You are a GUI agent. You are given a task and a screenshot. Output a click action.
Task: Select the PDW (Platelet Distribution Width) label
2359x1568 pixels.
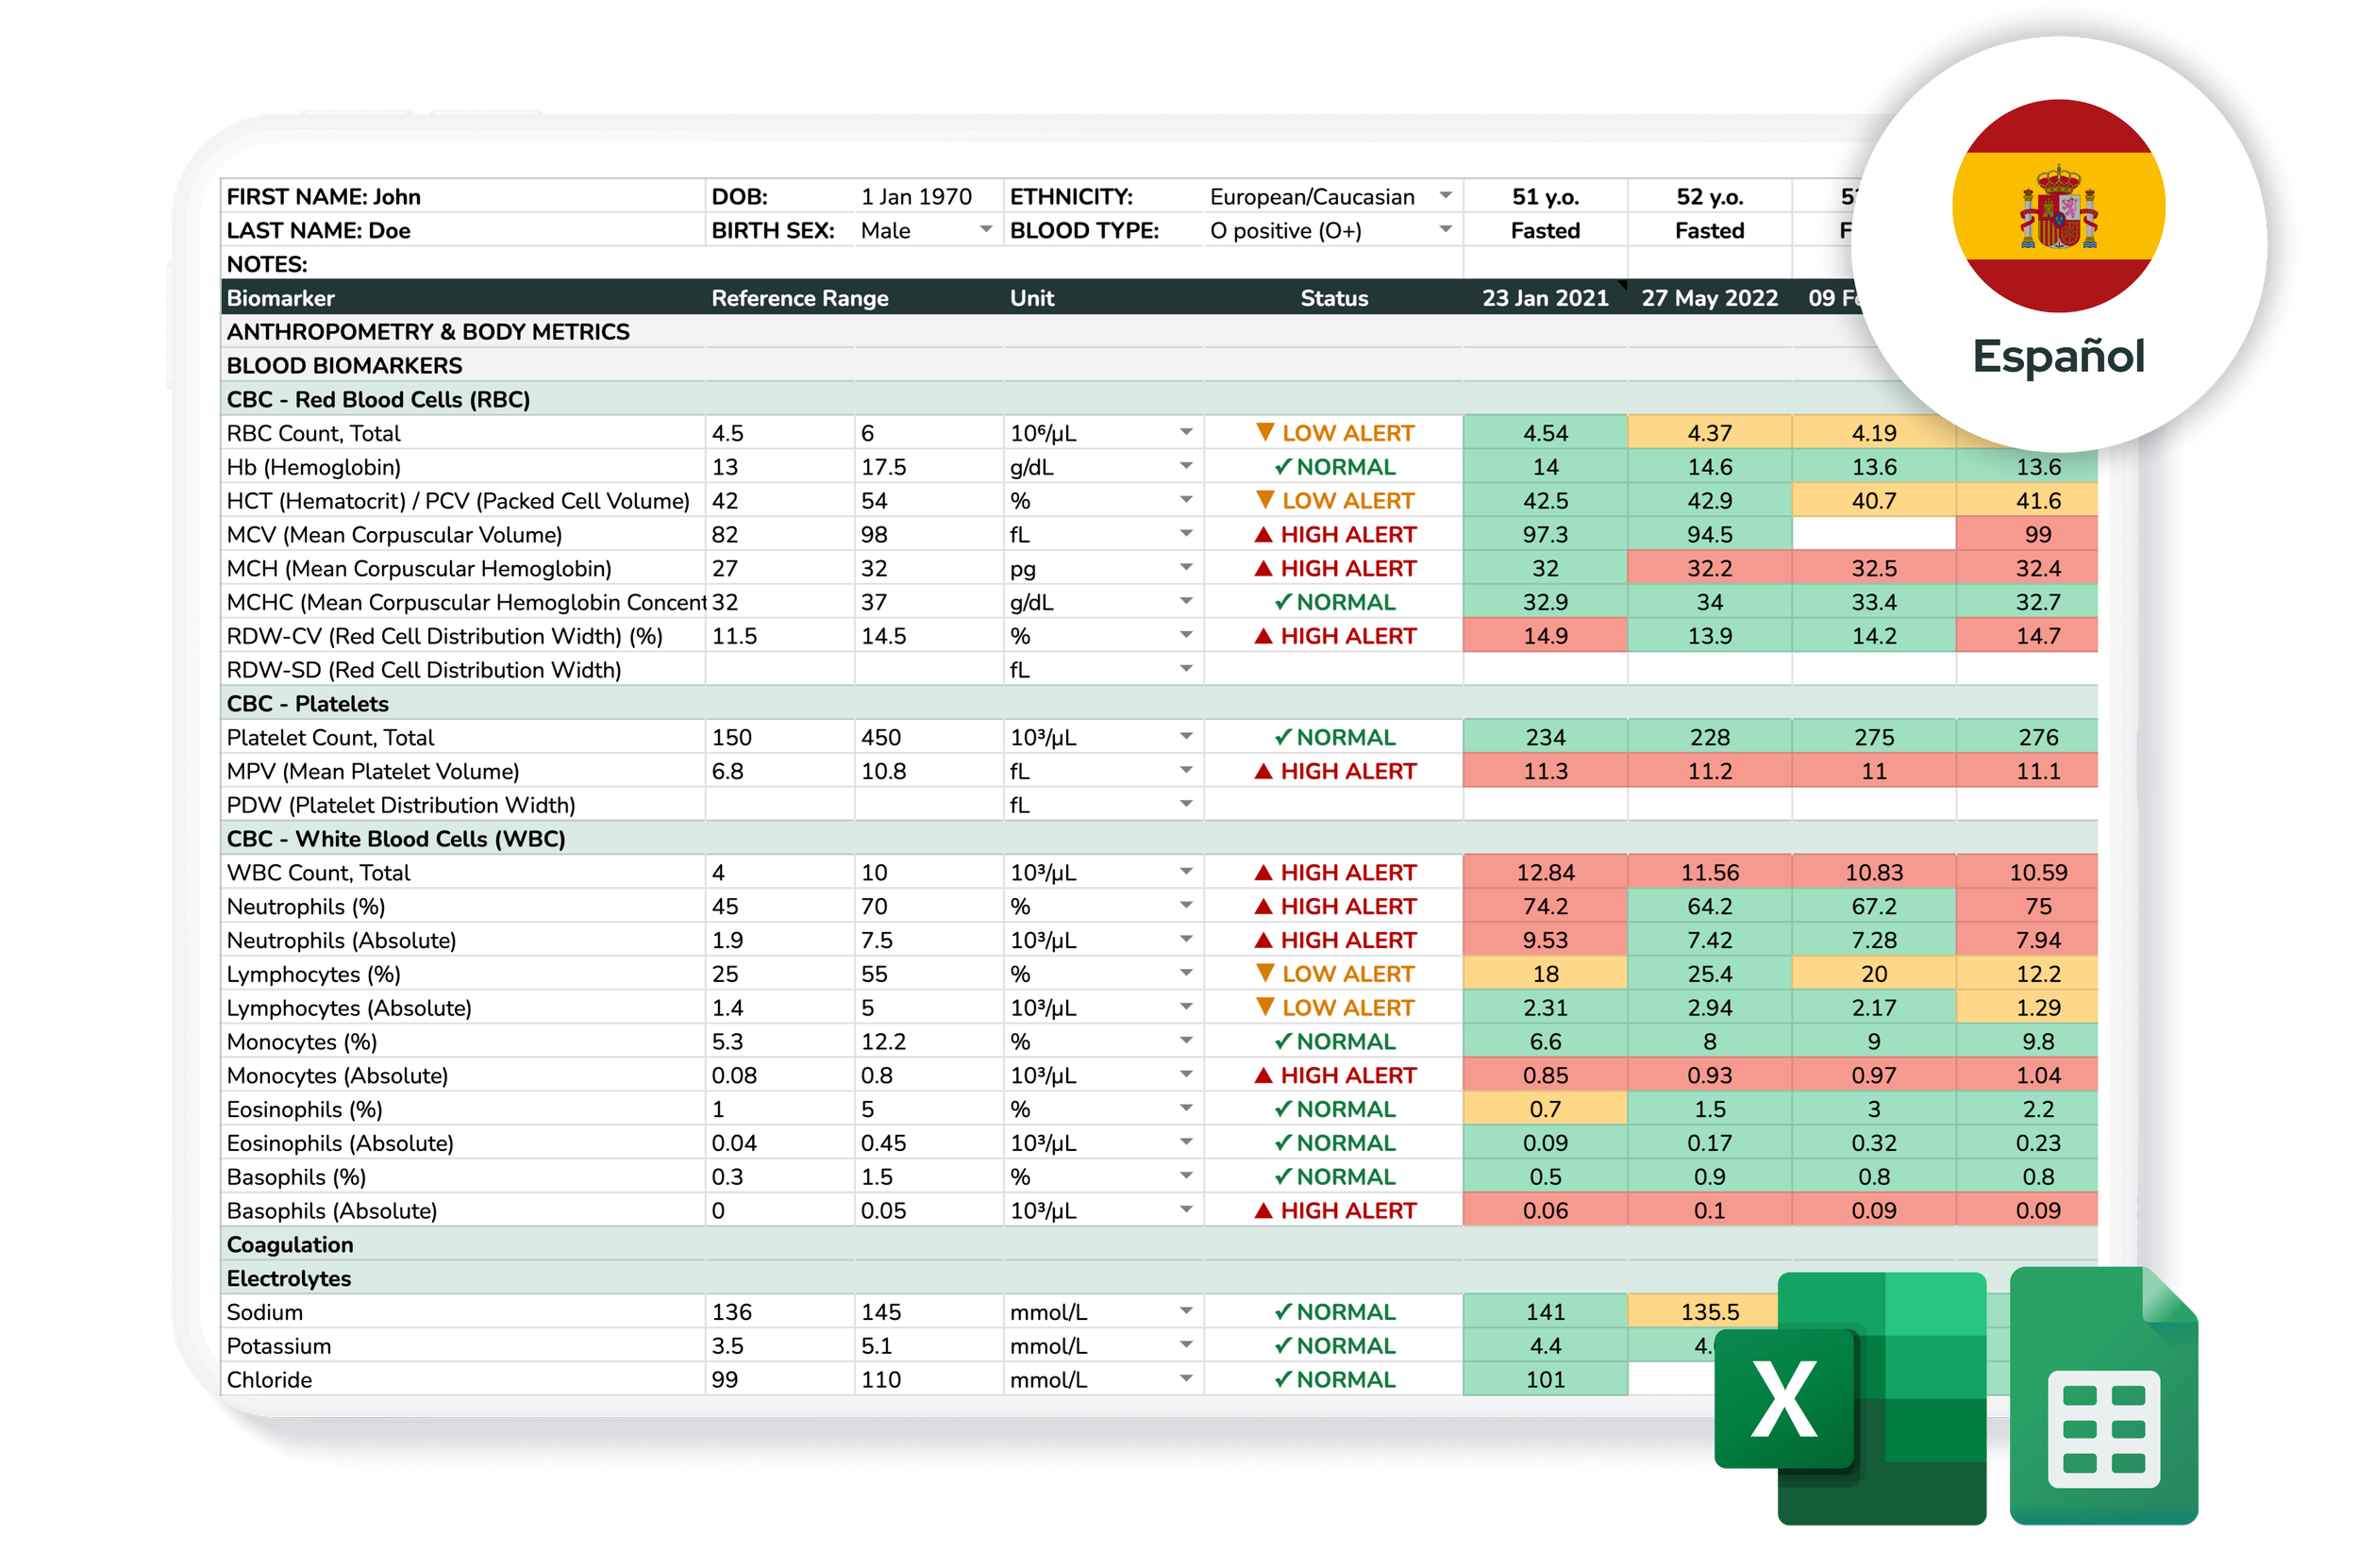pyautogui.click(x=400, y=805)
